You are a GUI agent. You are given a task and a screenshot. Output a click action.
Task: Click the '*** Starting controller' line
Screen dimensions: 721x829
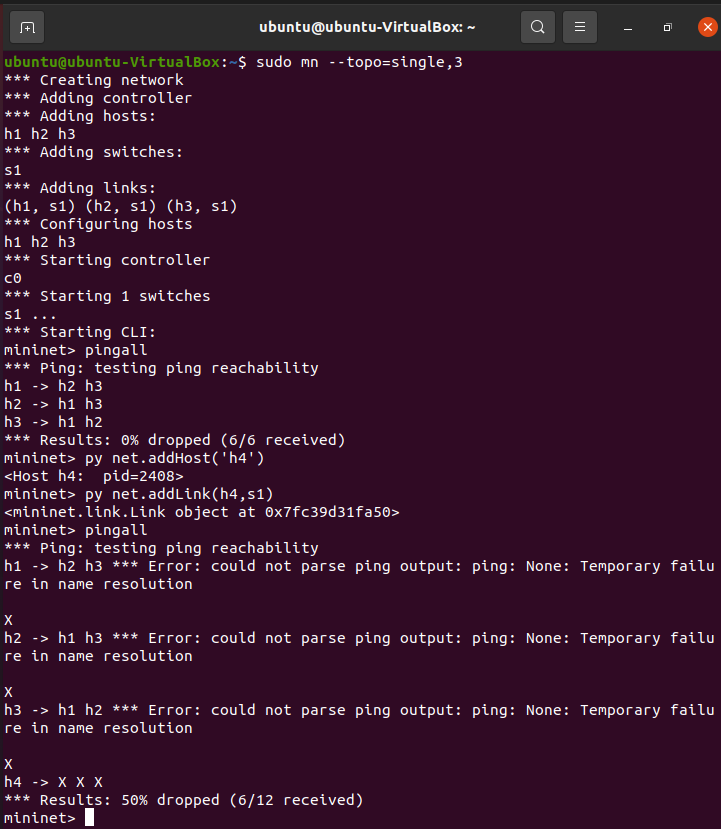[107, 260]
